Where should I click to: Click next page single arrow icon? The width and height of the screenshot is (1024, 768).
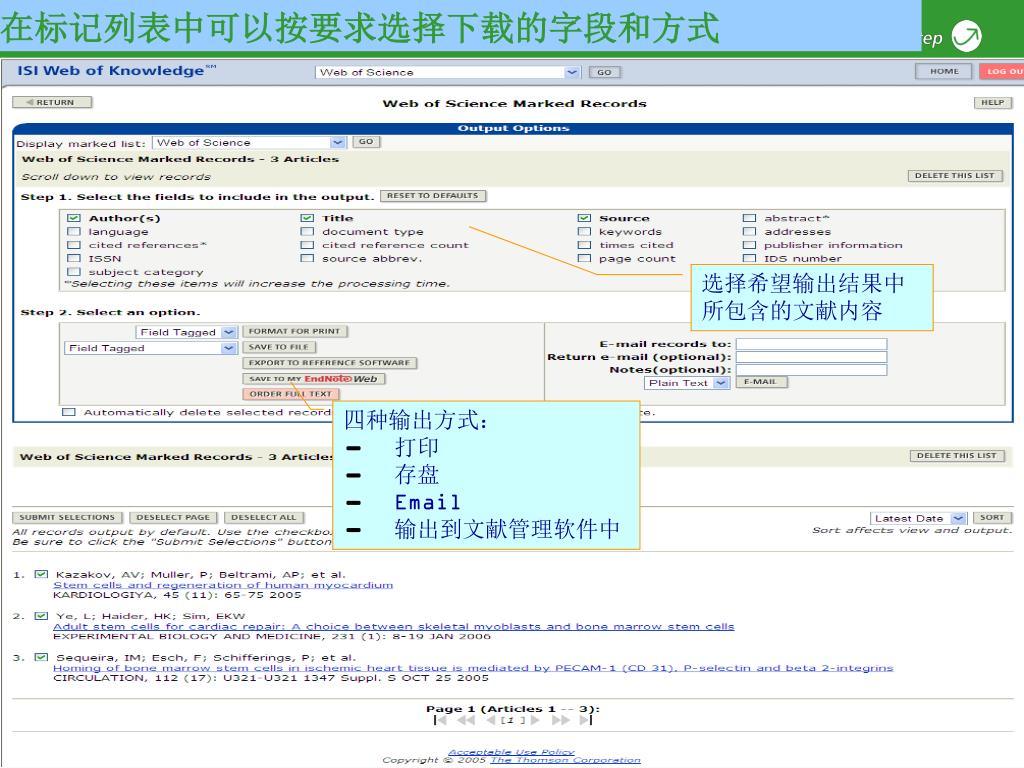pyautogui.click(x=535, y=720)
